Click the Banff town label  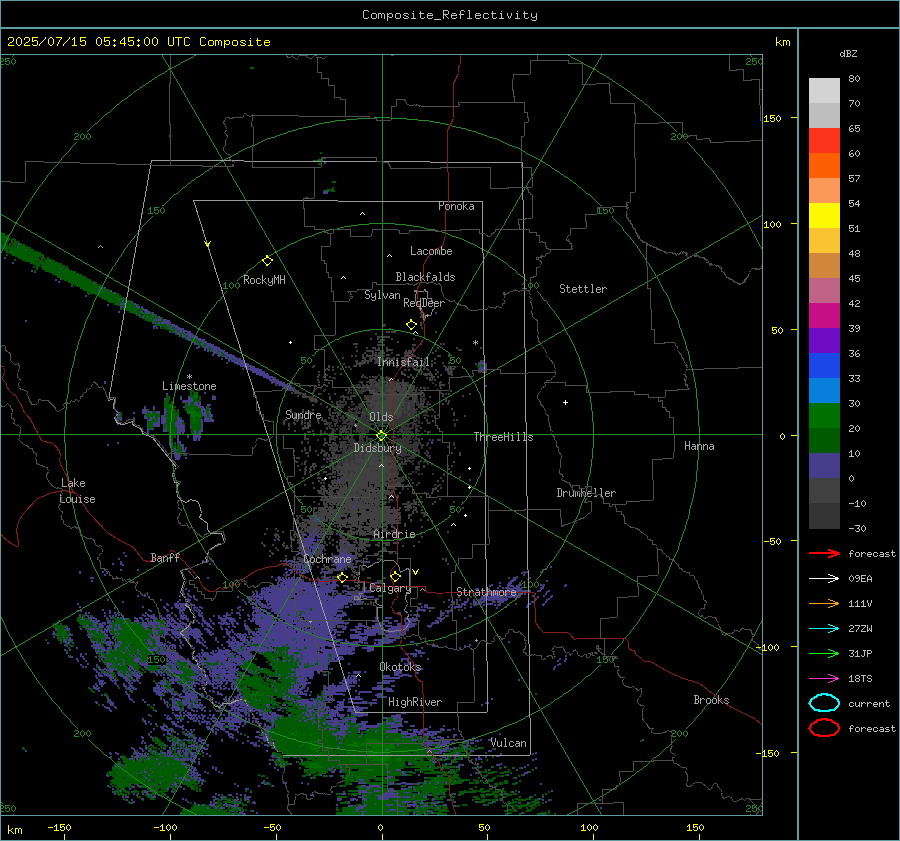[x=165, y=557]
